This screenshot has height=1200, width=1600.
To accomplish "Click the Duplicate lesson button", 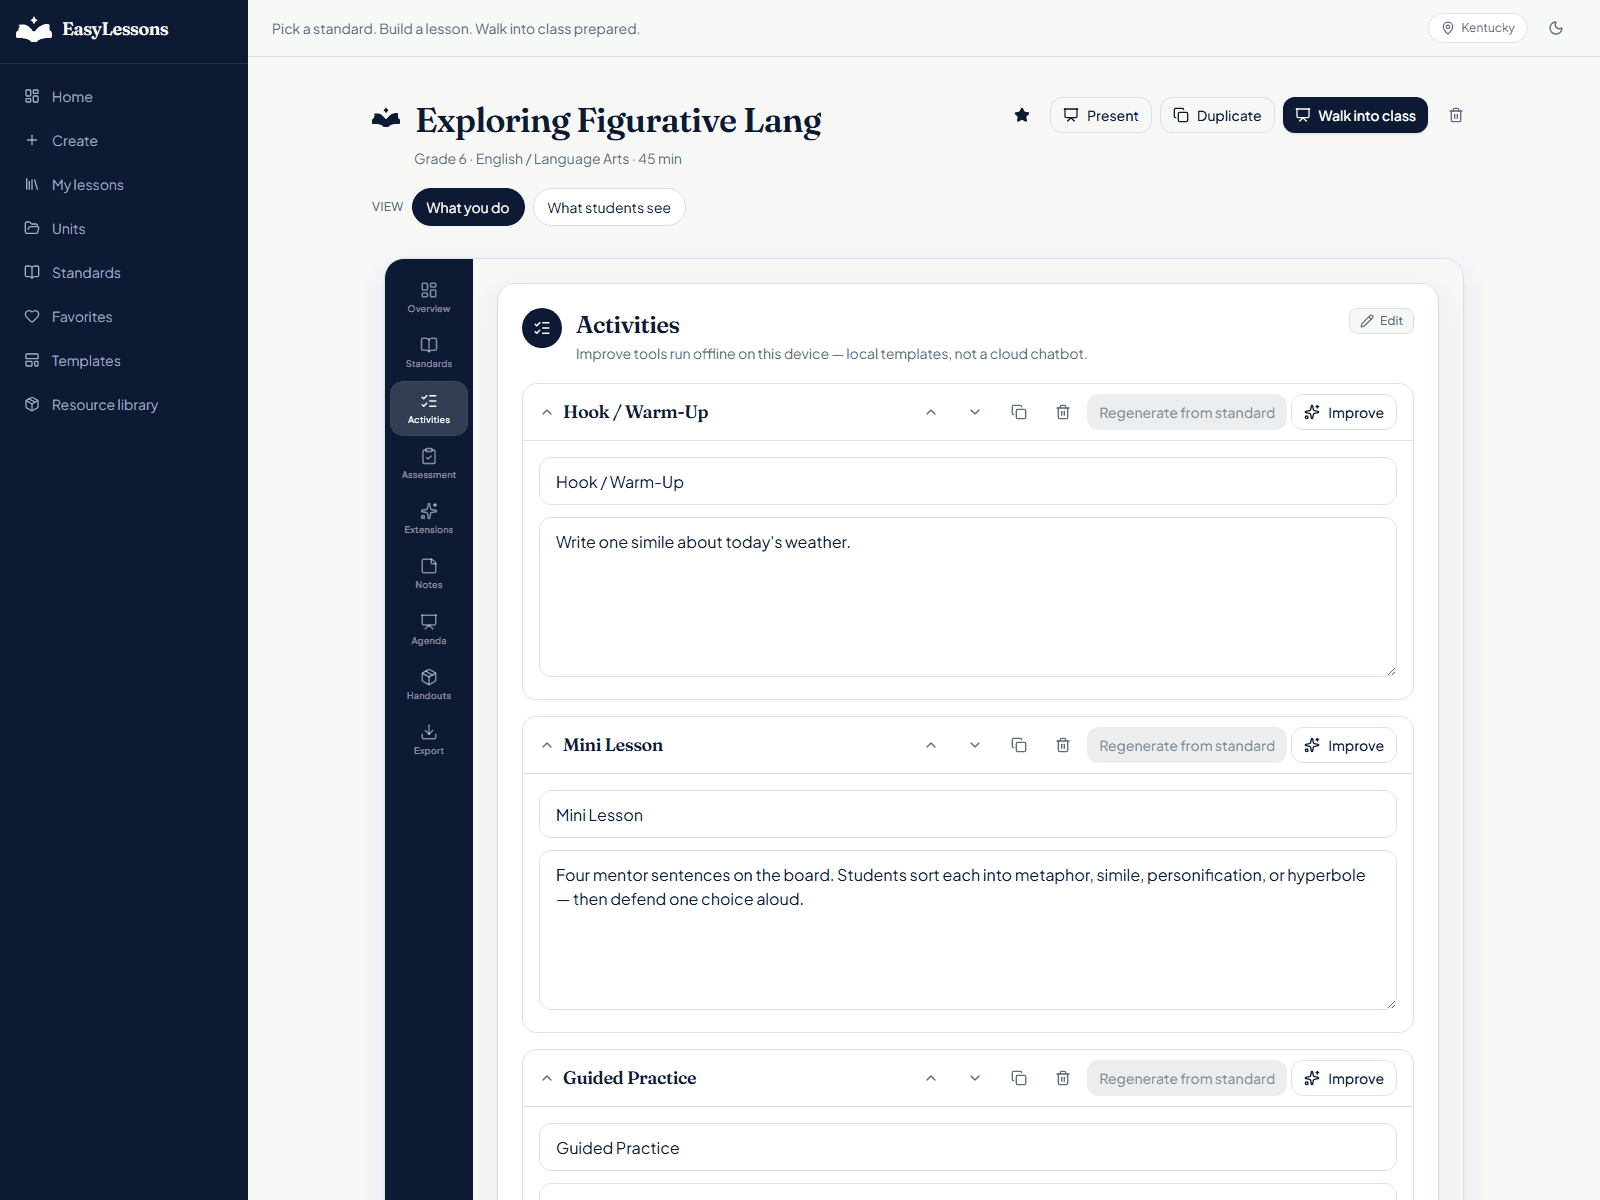I will (1217, 115).
